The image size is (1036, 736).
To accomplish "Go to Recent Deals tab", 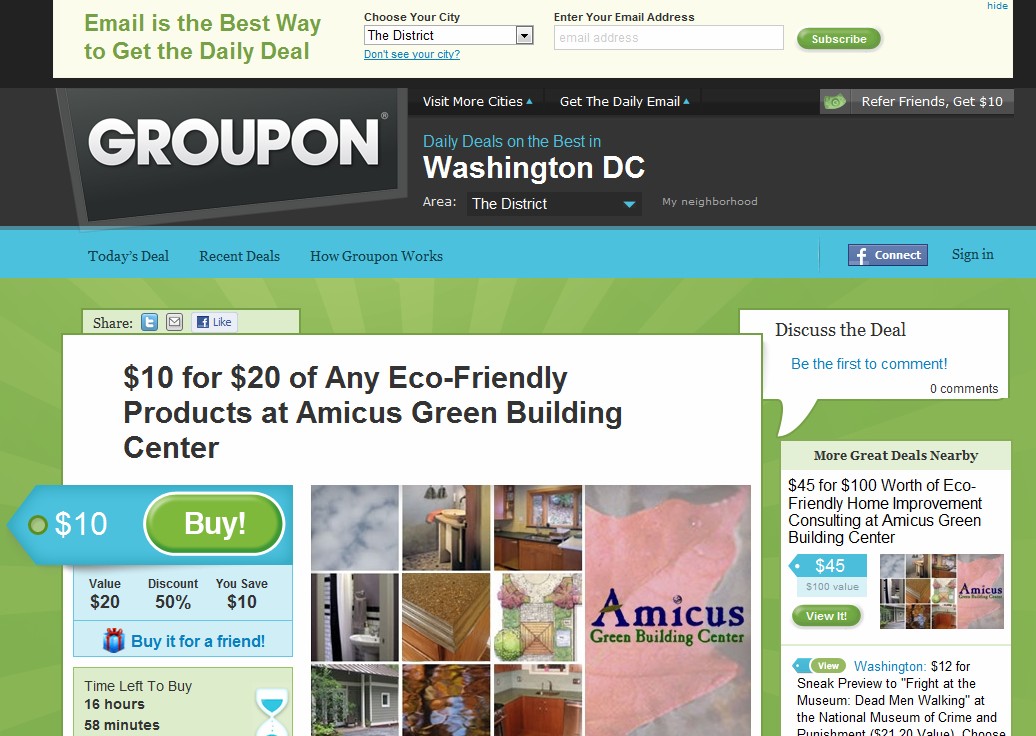I will pyautogui.click(x=239, y=256).
